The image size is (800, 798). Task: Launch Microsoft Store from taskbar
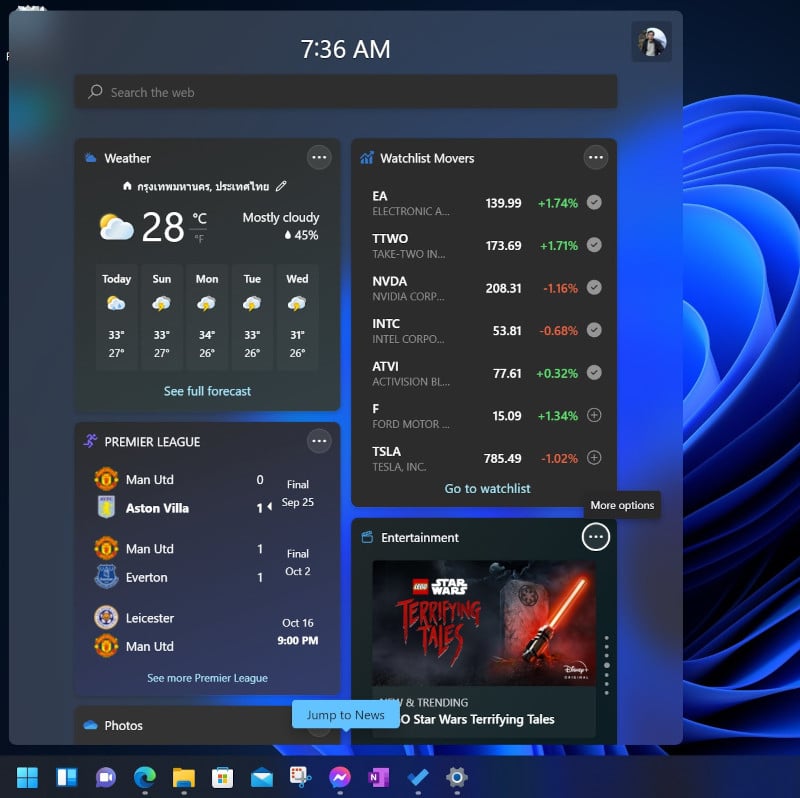[222, 777]
